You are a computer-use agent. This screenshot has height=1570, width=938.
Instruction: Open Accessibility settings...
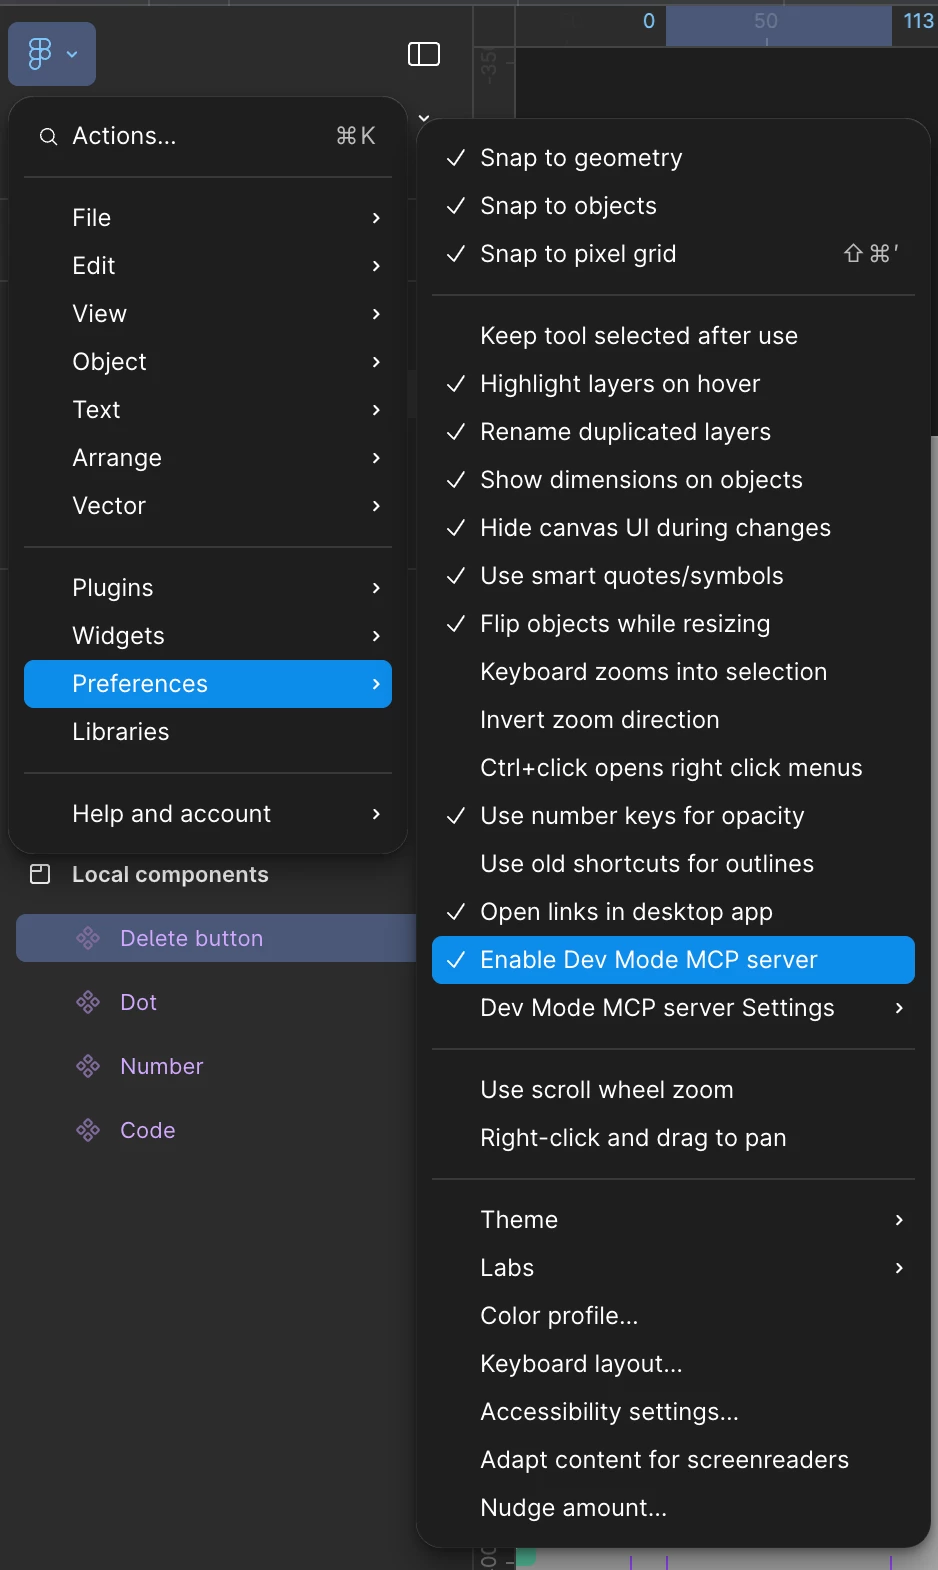pyautogui.click(x=673, y=1412)
